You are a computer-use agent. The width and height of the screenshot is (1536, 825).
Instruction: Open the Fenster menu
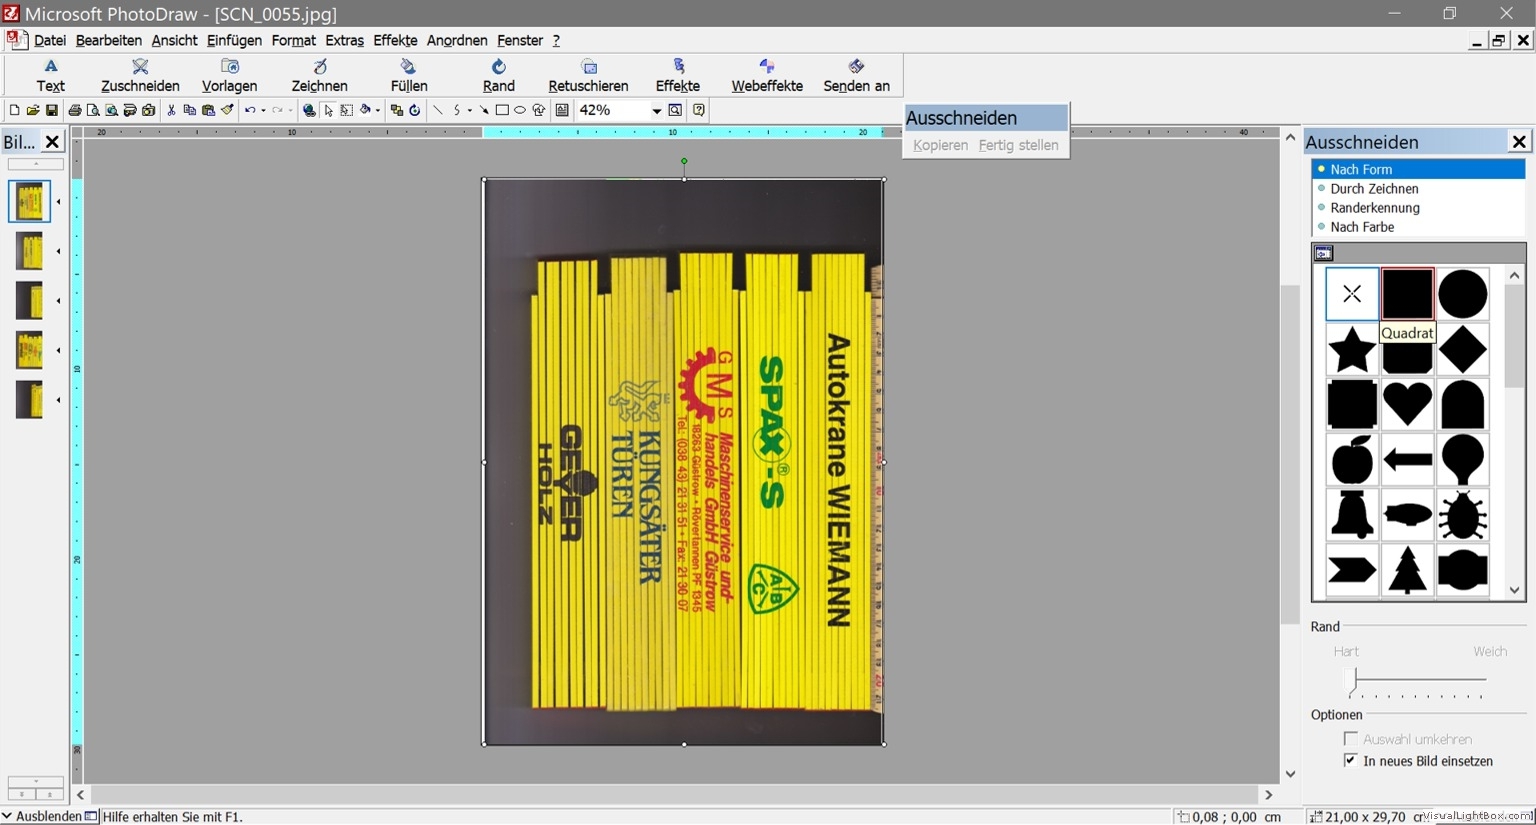(520, 40)
